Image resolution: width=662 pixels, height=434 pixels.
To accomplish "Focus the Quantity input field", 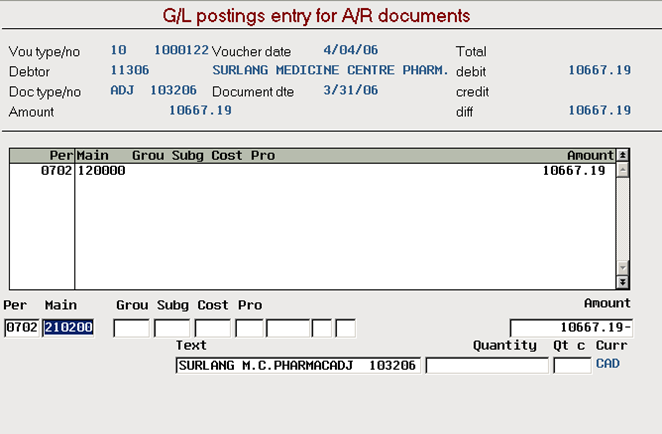I will (x=487, y=366).
